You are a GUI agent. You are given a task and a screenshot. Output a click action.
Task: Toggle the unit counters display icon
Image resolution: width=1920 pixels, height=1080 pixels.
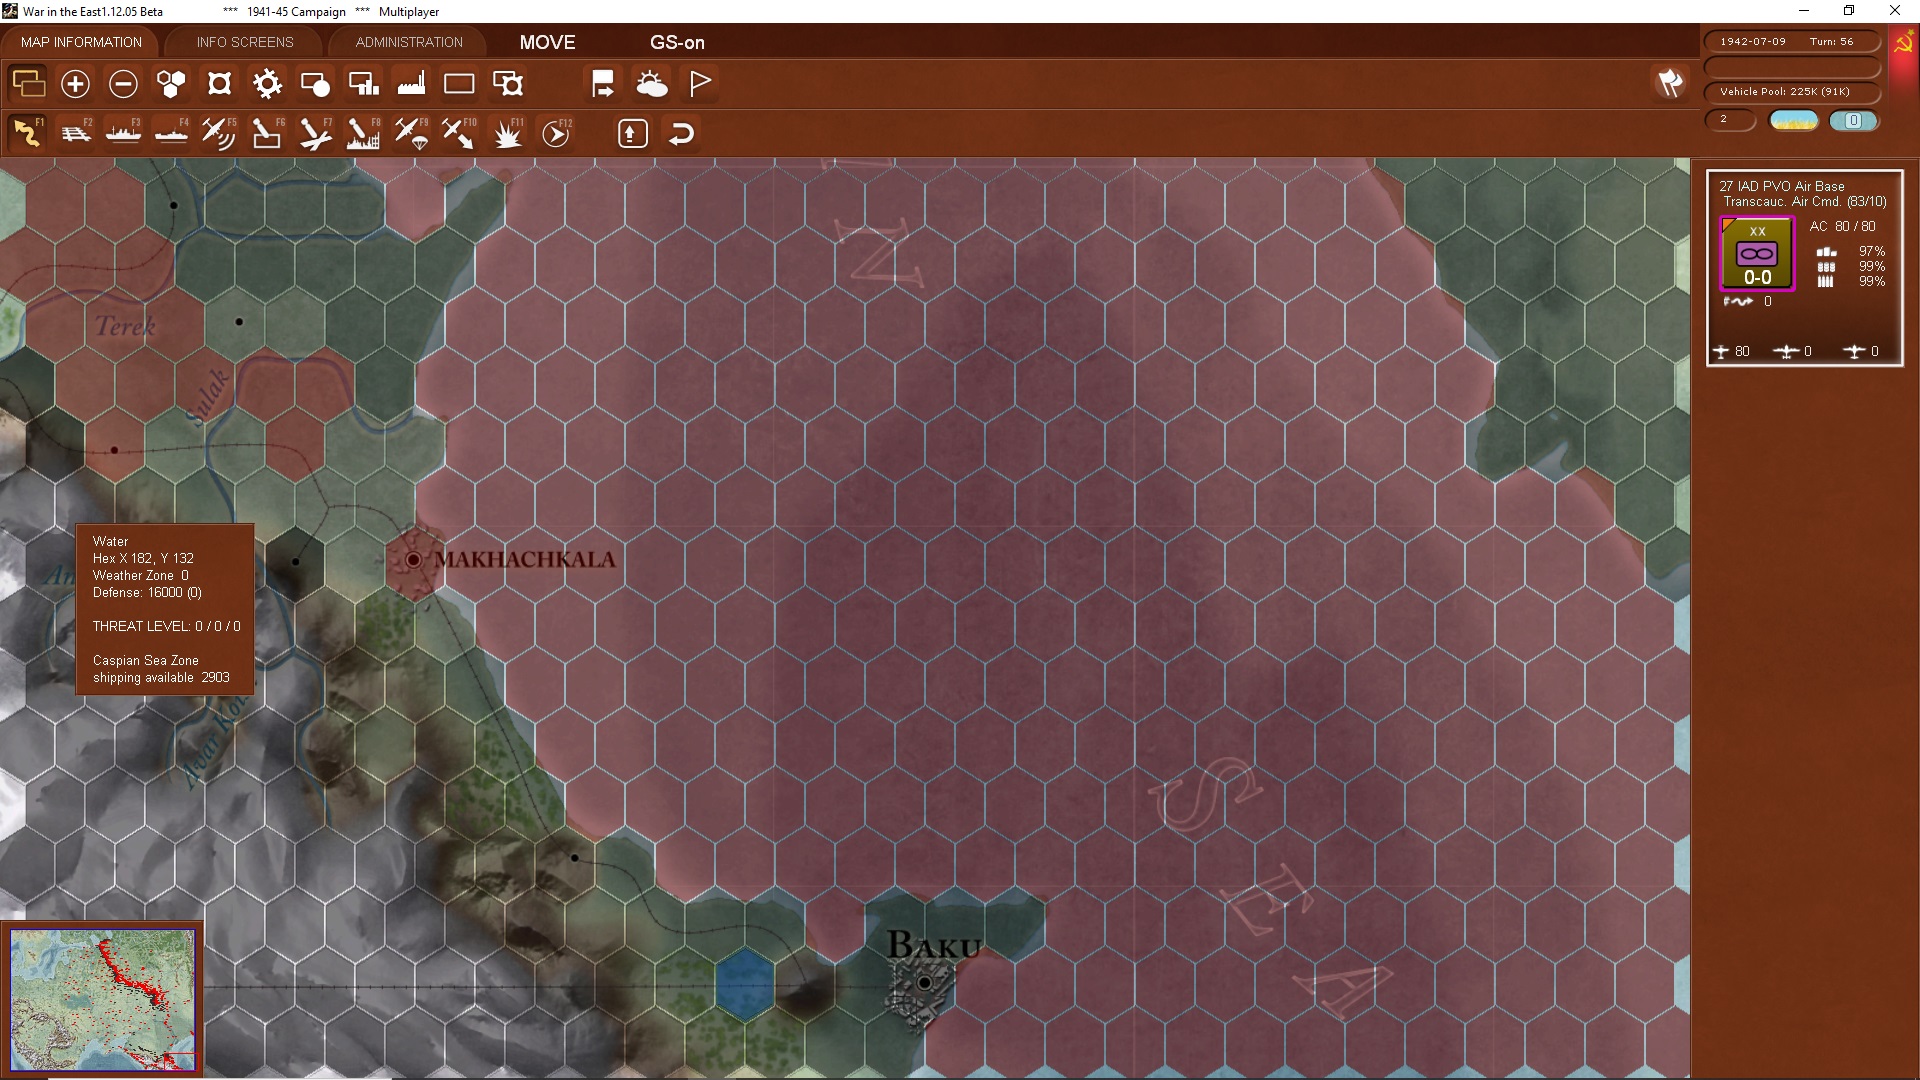(x=28, y=84)
